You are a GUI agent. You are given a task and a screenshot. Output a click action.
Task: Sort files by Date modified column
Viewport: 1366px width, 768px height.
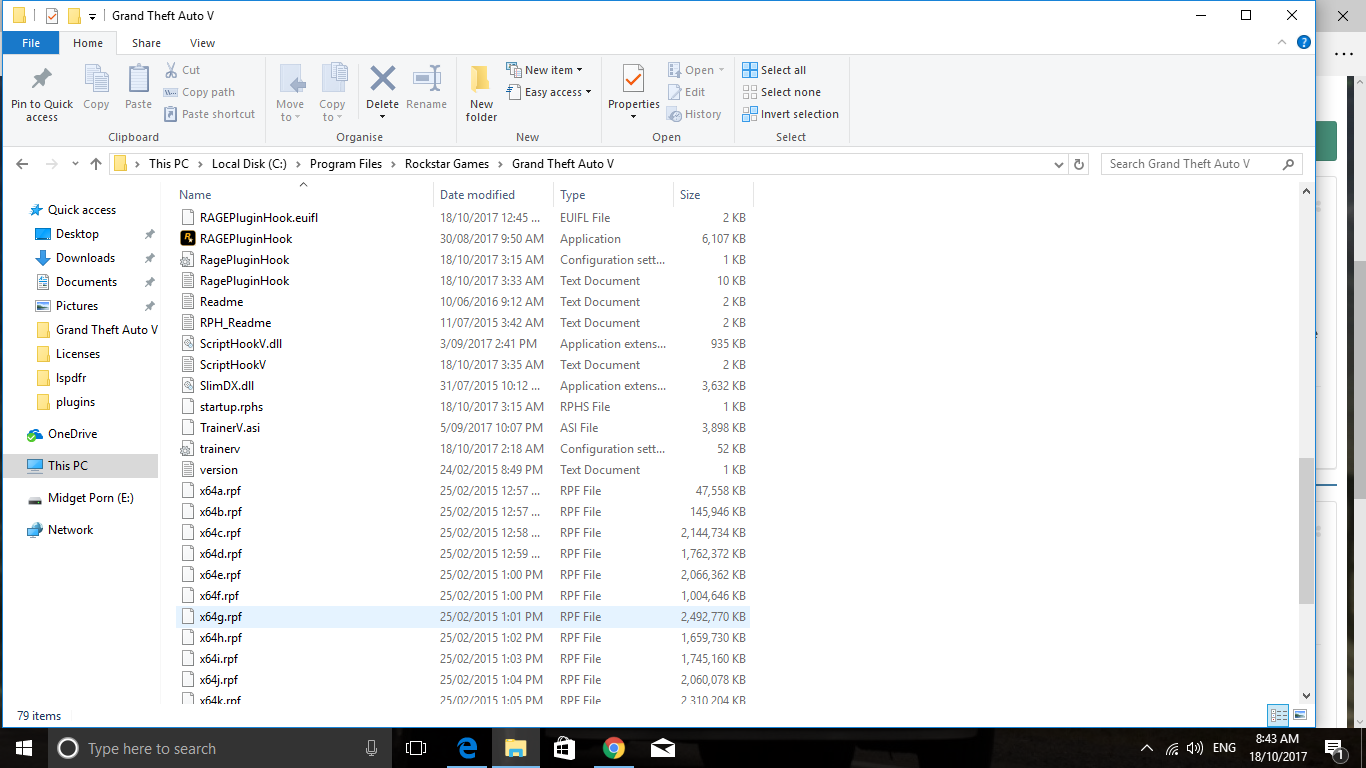pyautogui.click(x=477, y=195)
